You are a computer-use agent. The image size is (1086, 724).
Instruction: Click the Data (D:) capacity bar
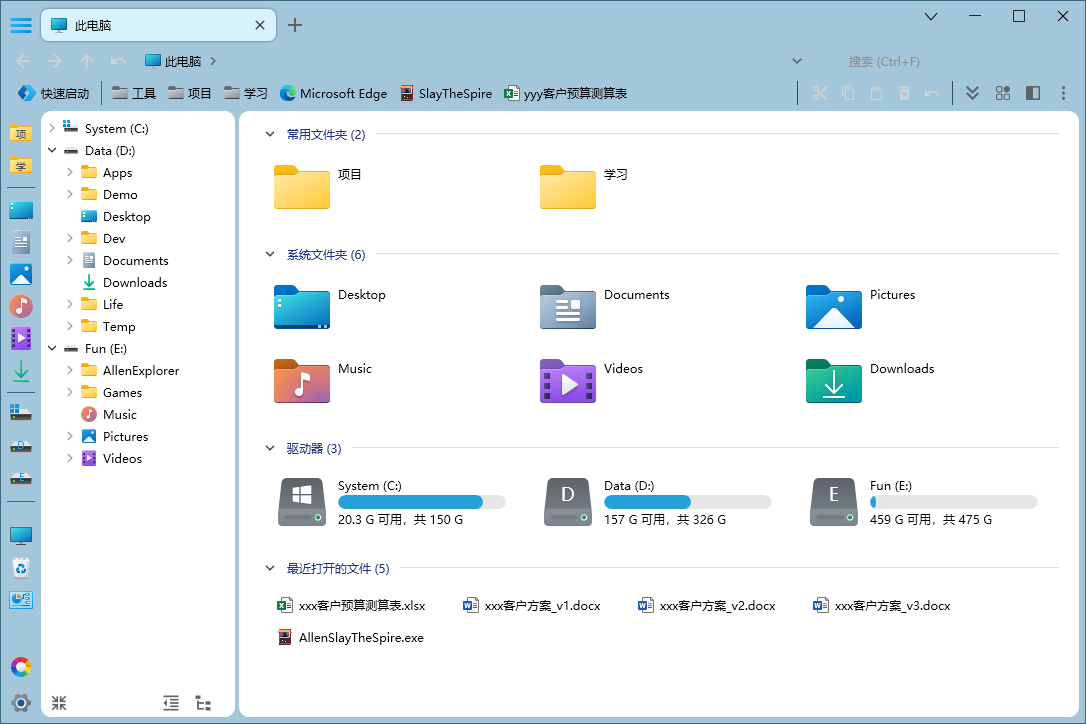coord(687,501)
